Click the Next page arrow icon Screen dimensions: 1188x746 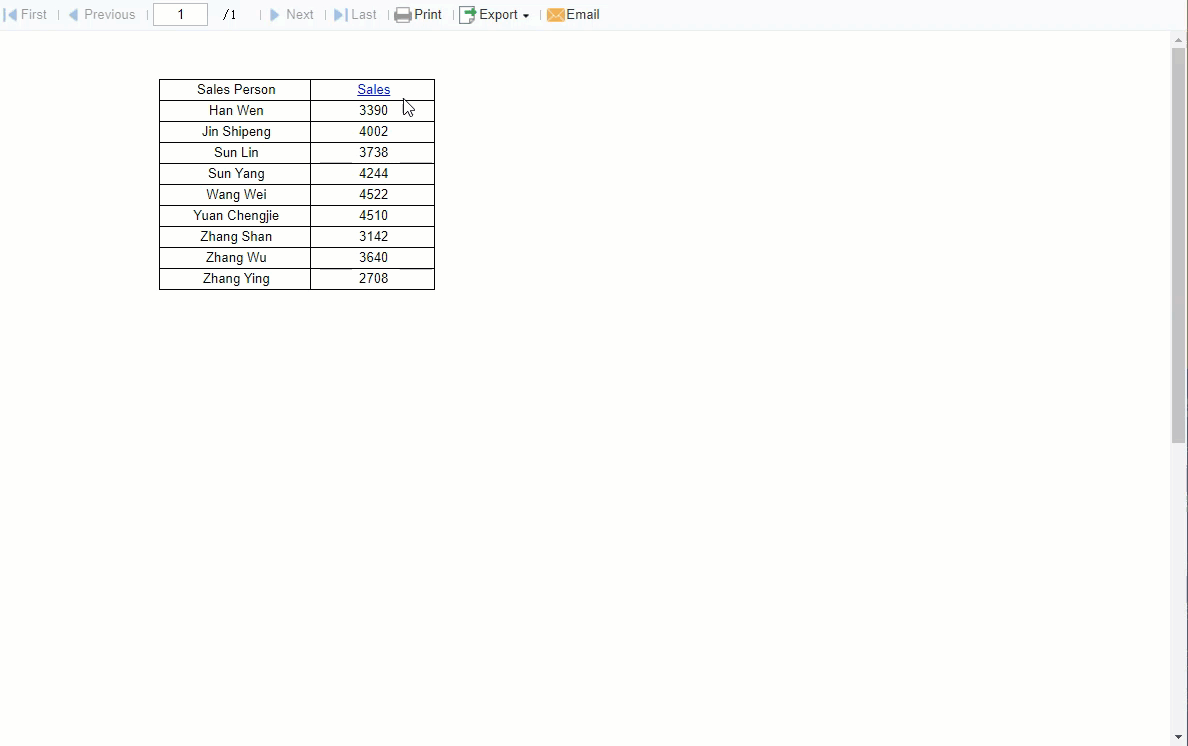pos(276,14)
